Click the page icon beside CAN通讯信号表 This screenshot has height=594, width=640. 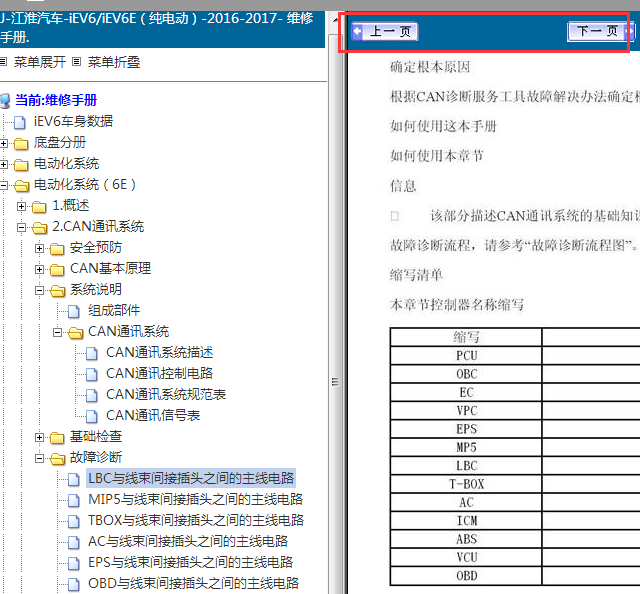point(91,416)
